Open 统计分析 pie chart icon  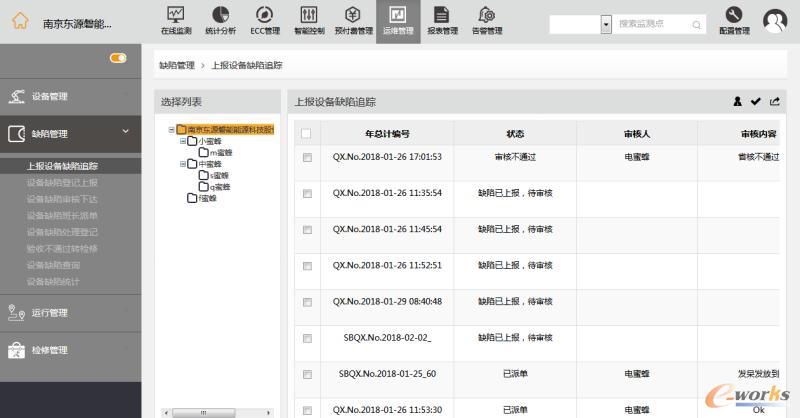pos(220,14)
